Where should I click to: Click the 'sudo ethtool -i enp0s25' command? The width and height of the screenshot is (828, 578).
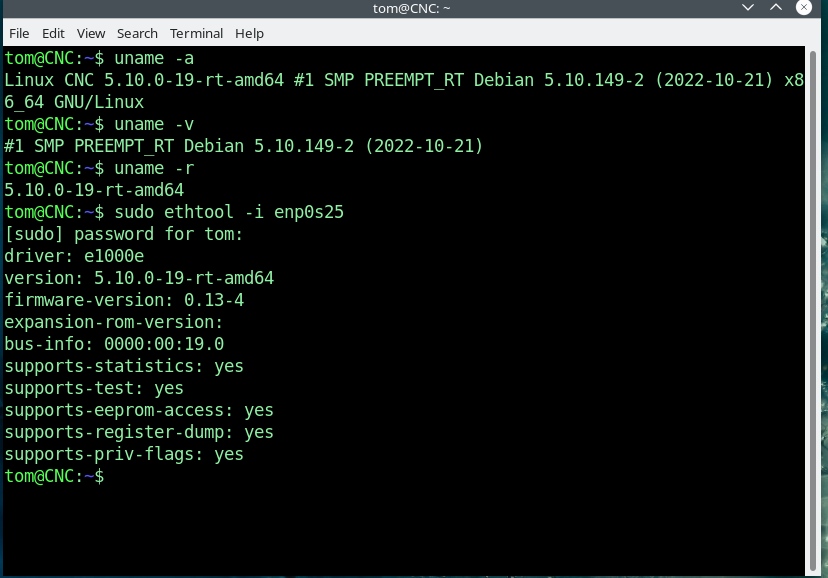pyautogui.click(x=230, y=212)
